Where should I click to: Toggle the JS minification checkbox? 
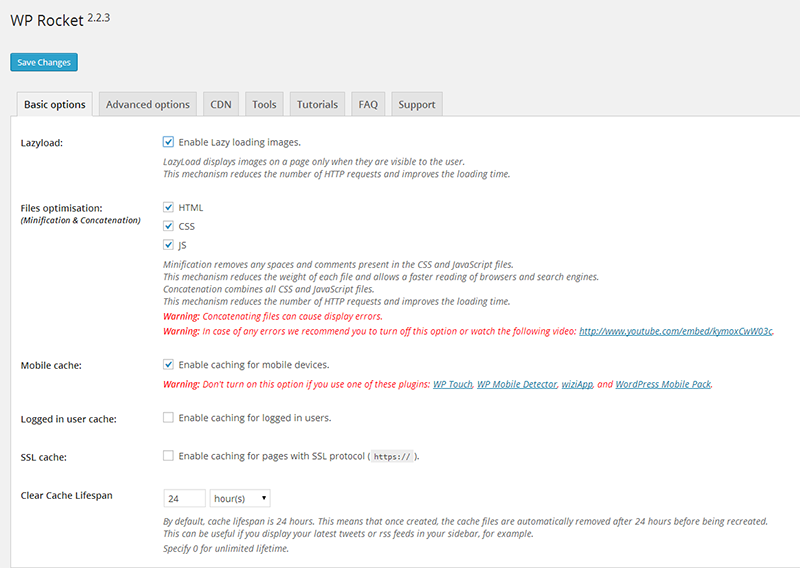pyautogui.click(x=168, y=245)
